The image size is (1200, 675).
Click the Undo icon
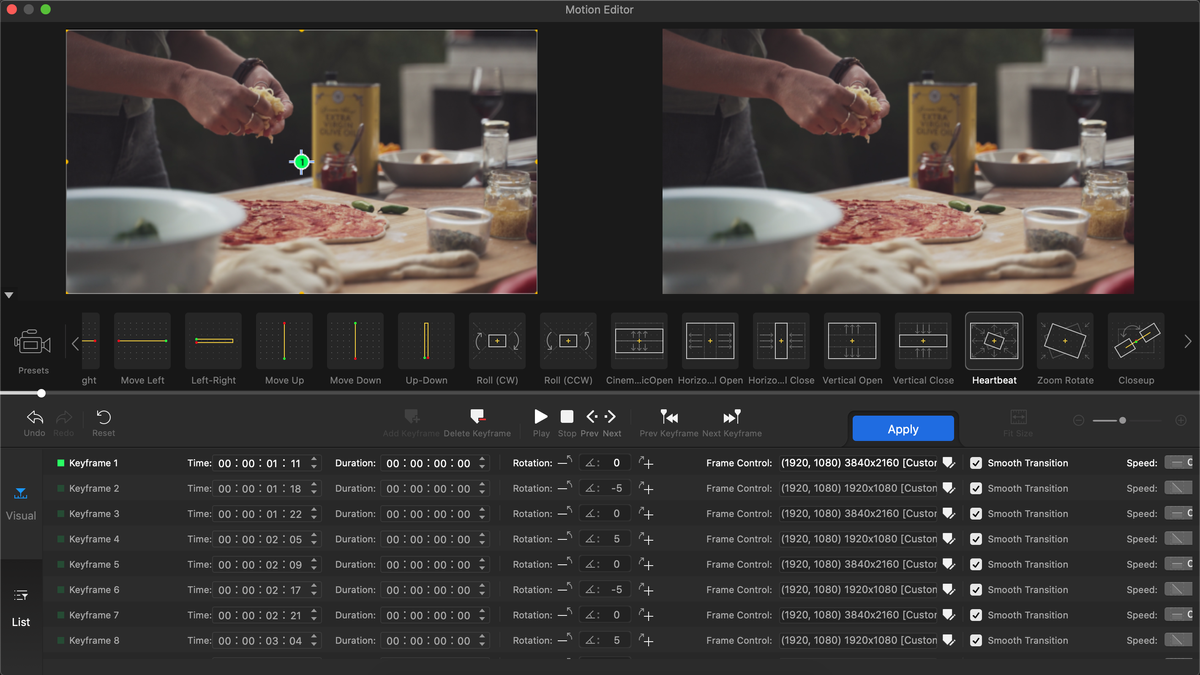(33, 419)
